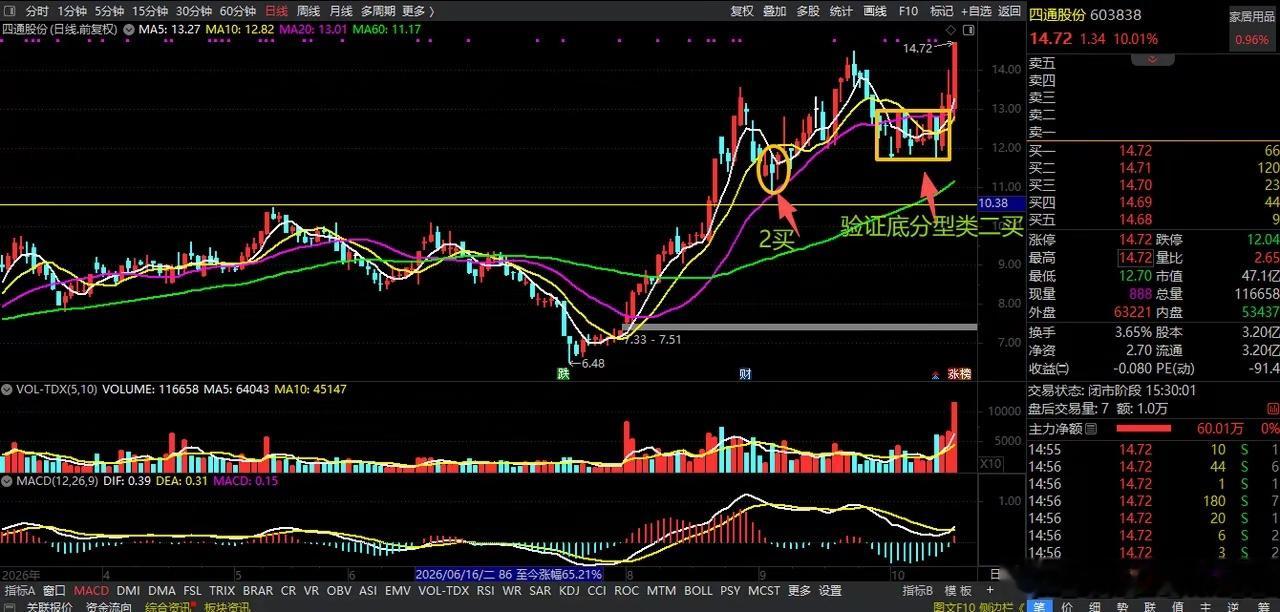Image resolution: width=1280 pixels, height=612 pixels.
Task: Open the 标记 marking tool
Action: click(941, 11)
